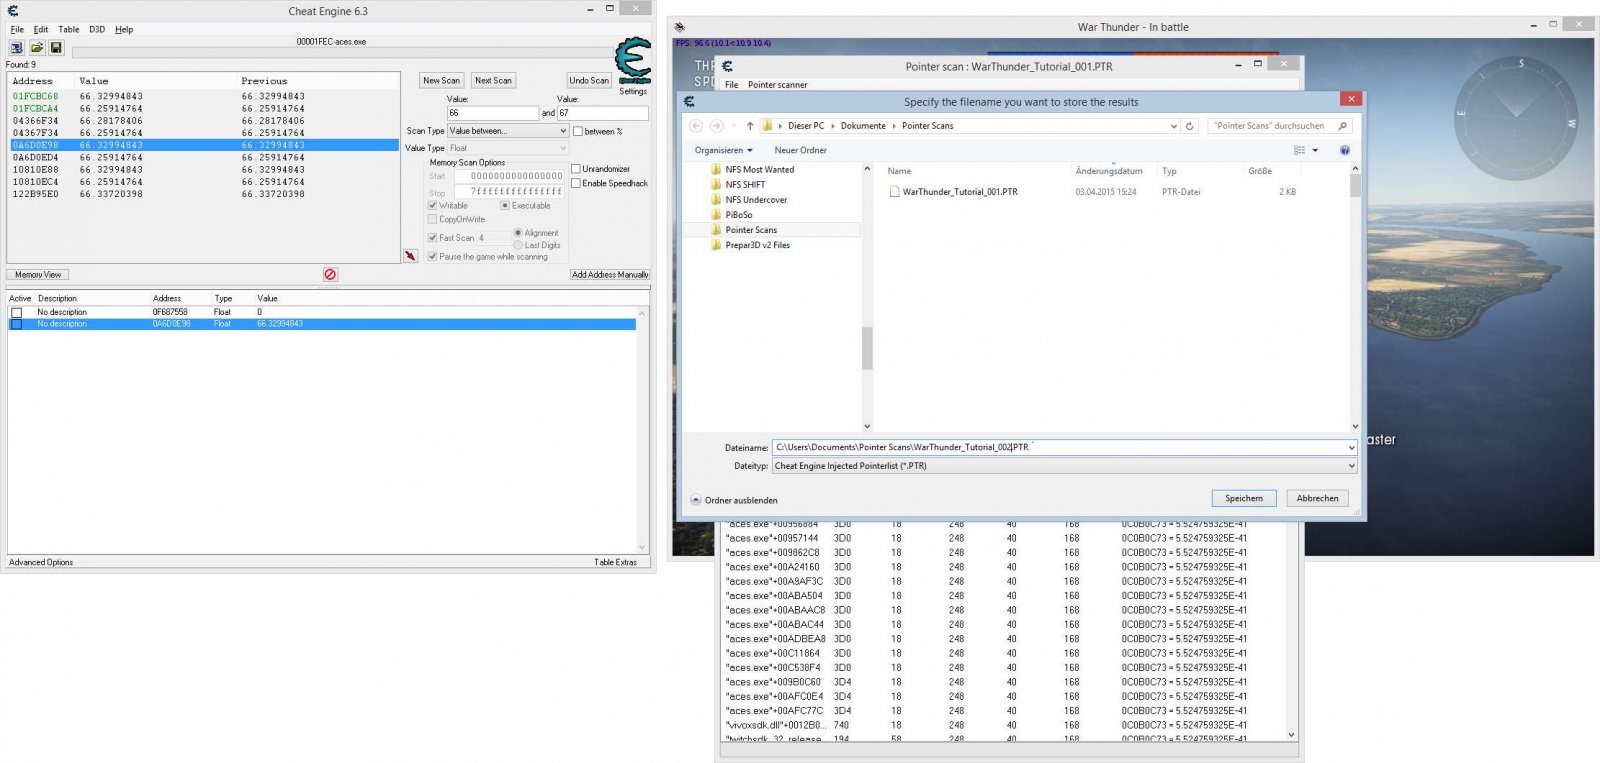Click the first Value input field containing 66

[492, 113]
